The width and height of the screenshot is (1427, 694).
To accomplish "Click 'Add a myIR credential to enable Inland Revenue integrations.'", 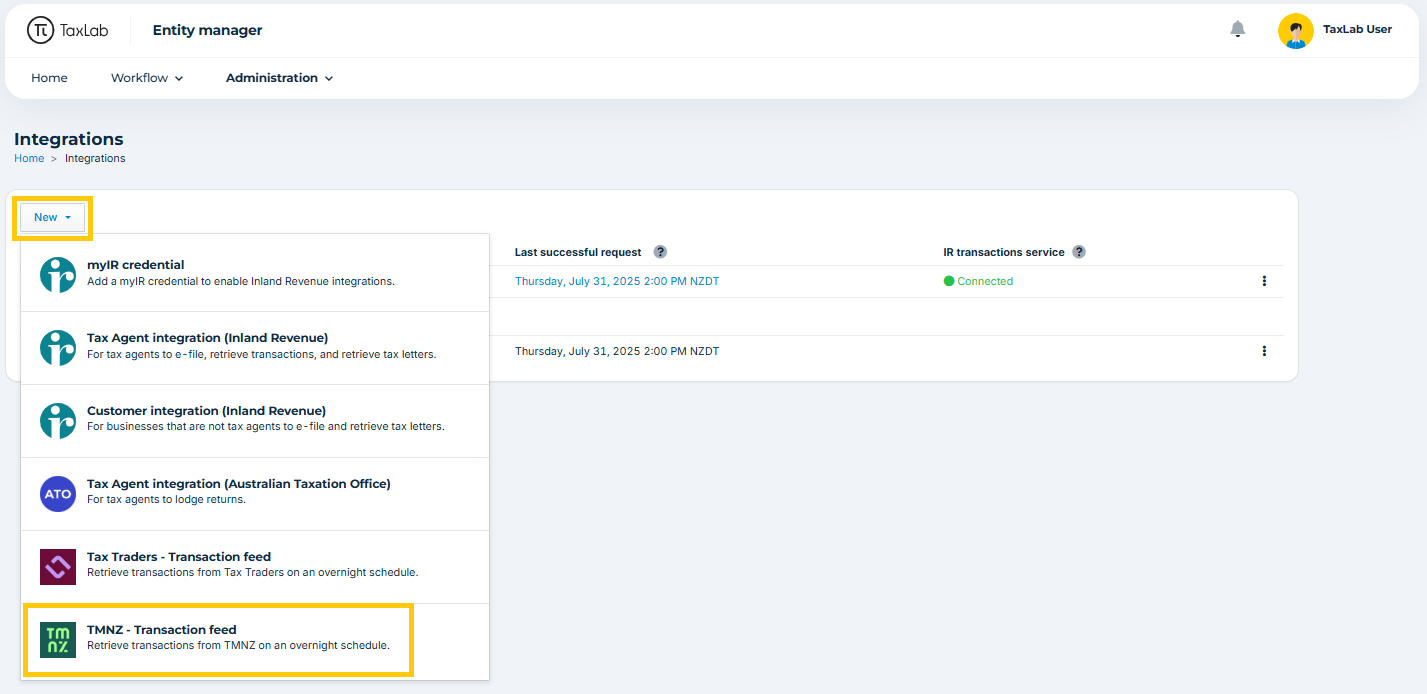I will coord(241,281).
